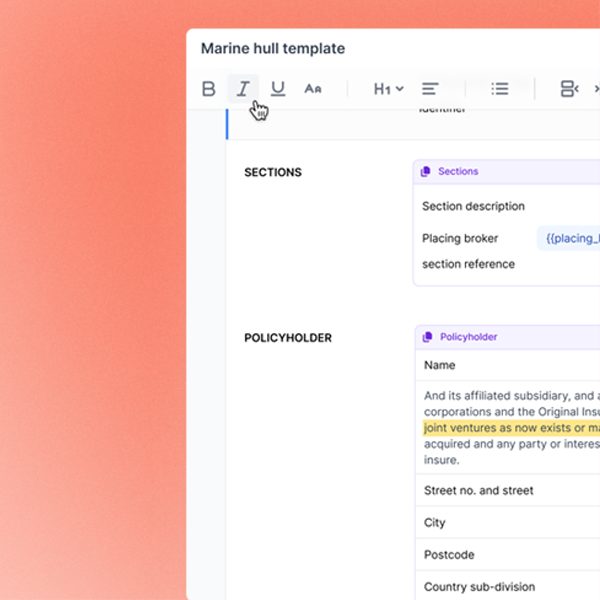
Task: Click the Placing broker label
Action: (460, 238)
